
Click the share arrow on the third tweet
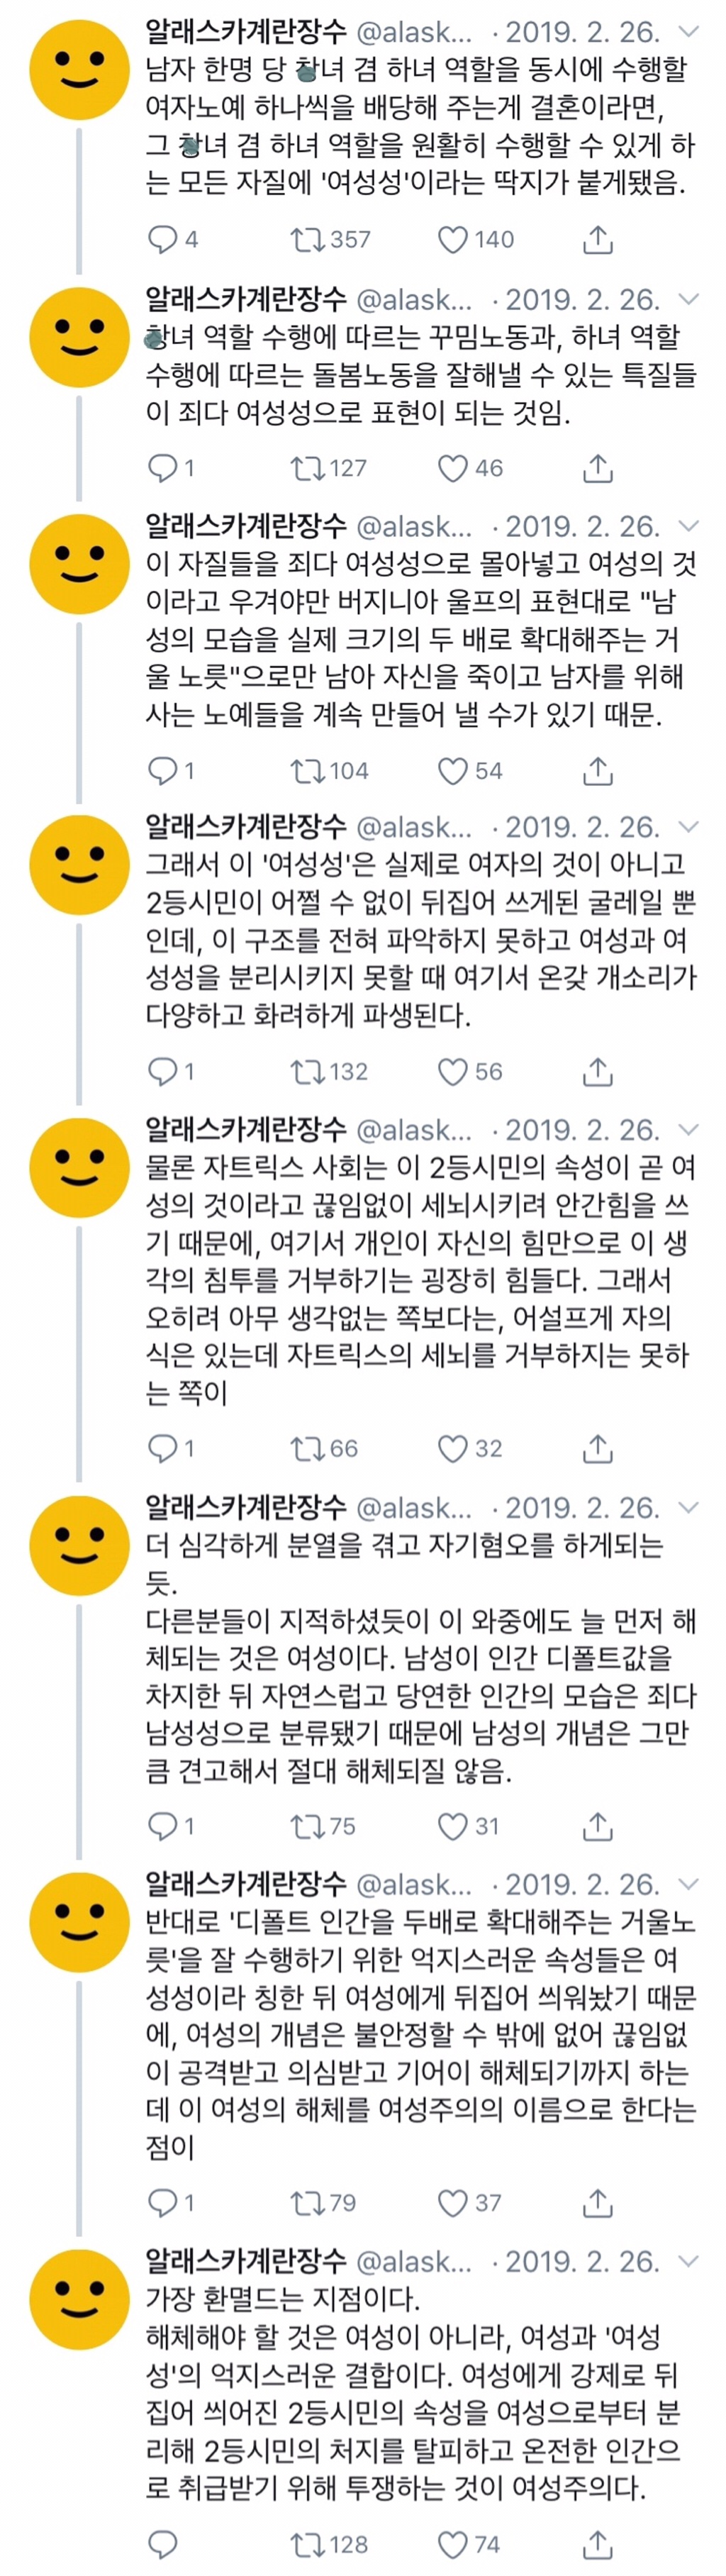[597, 771]
